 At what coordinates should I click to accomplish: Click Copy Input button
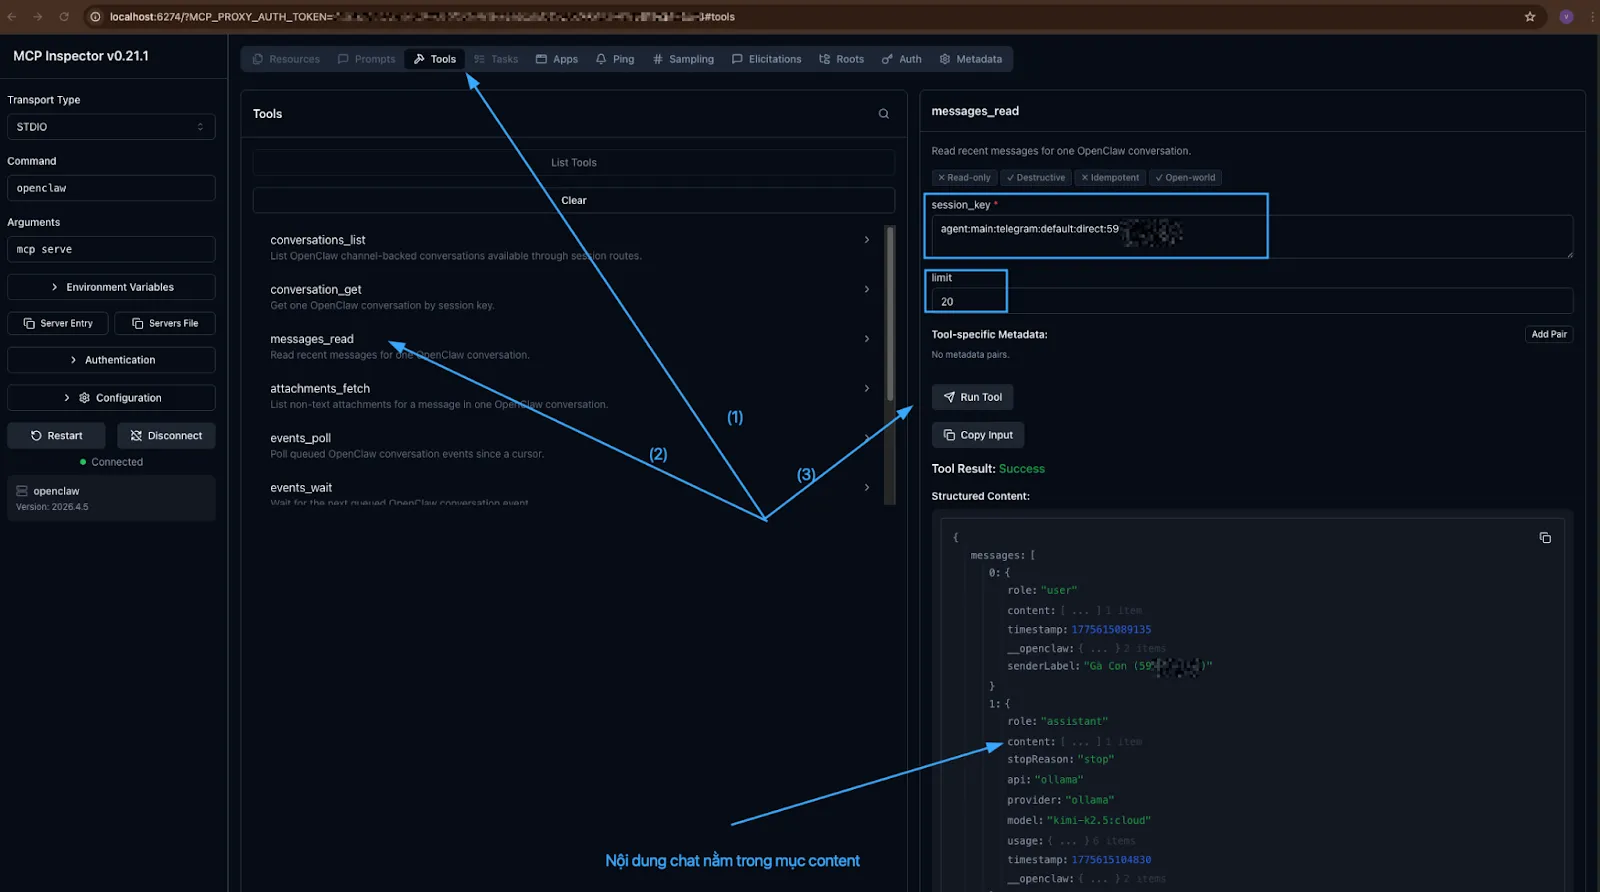(x=978, y=435)
